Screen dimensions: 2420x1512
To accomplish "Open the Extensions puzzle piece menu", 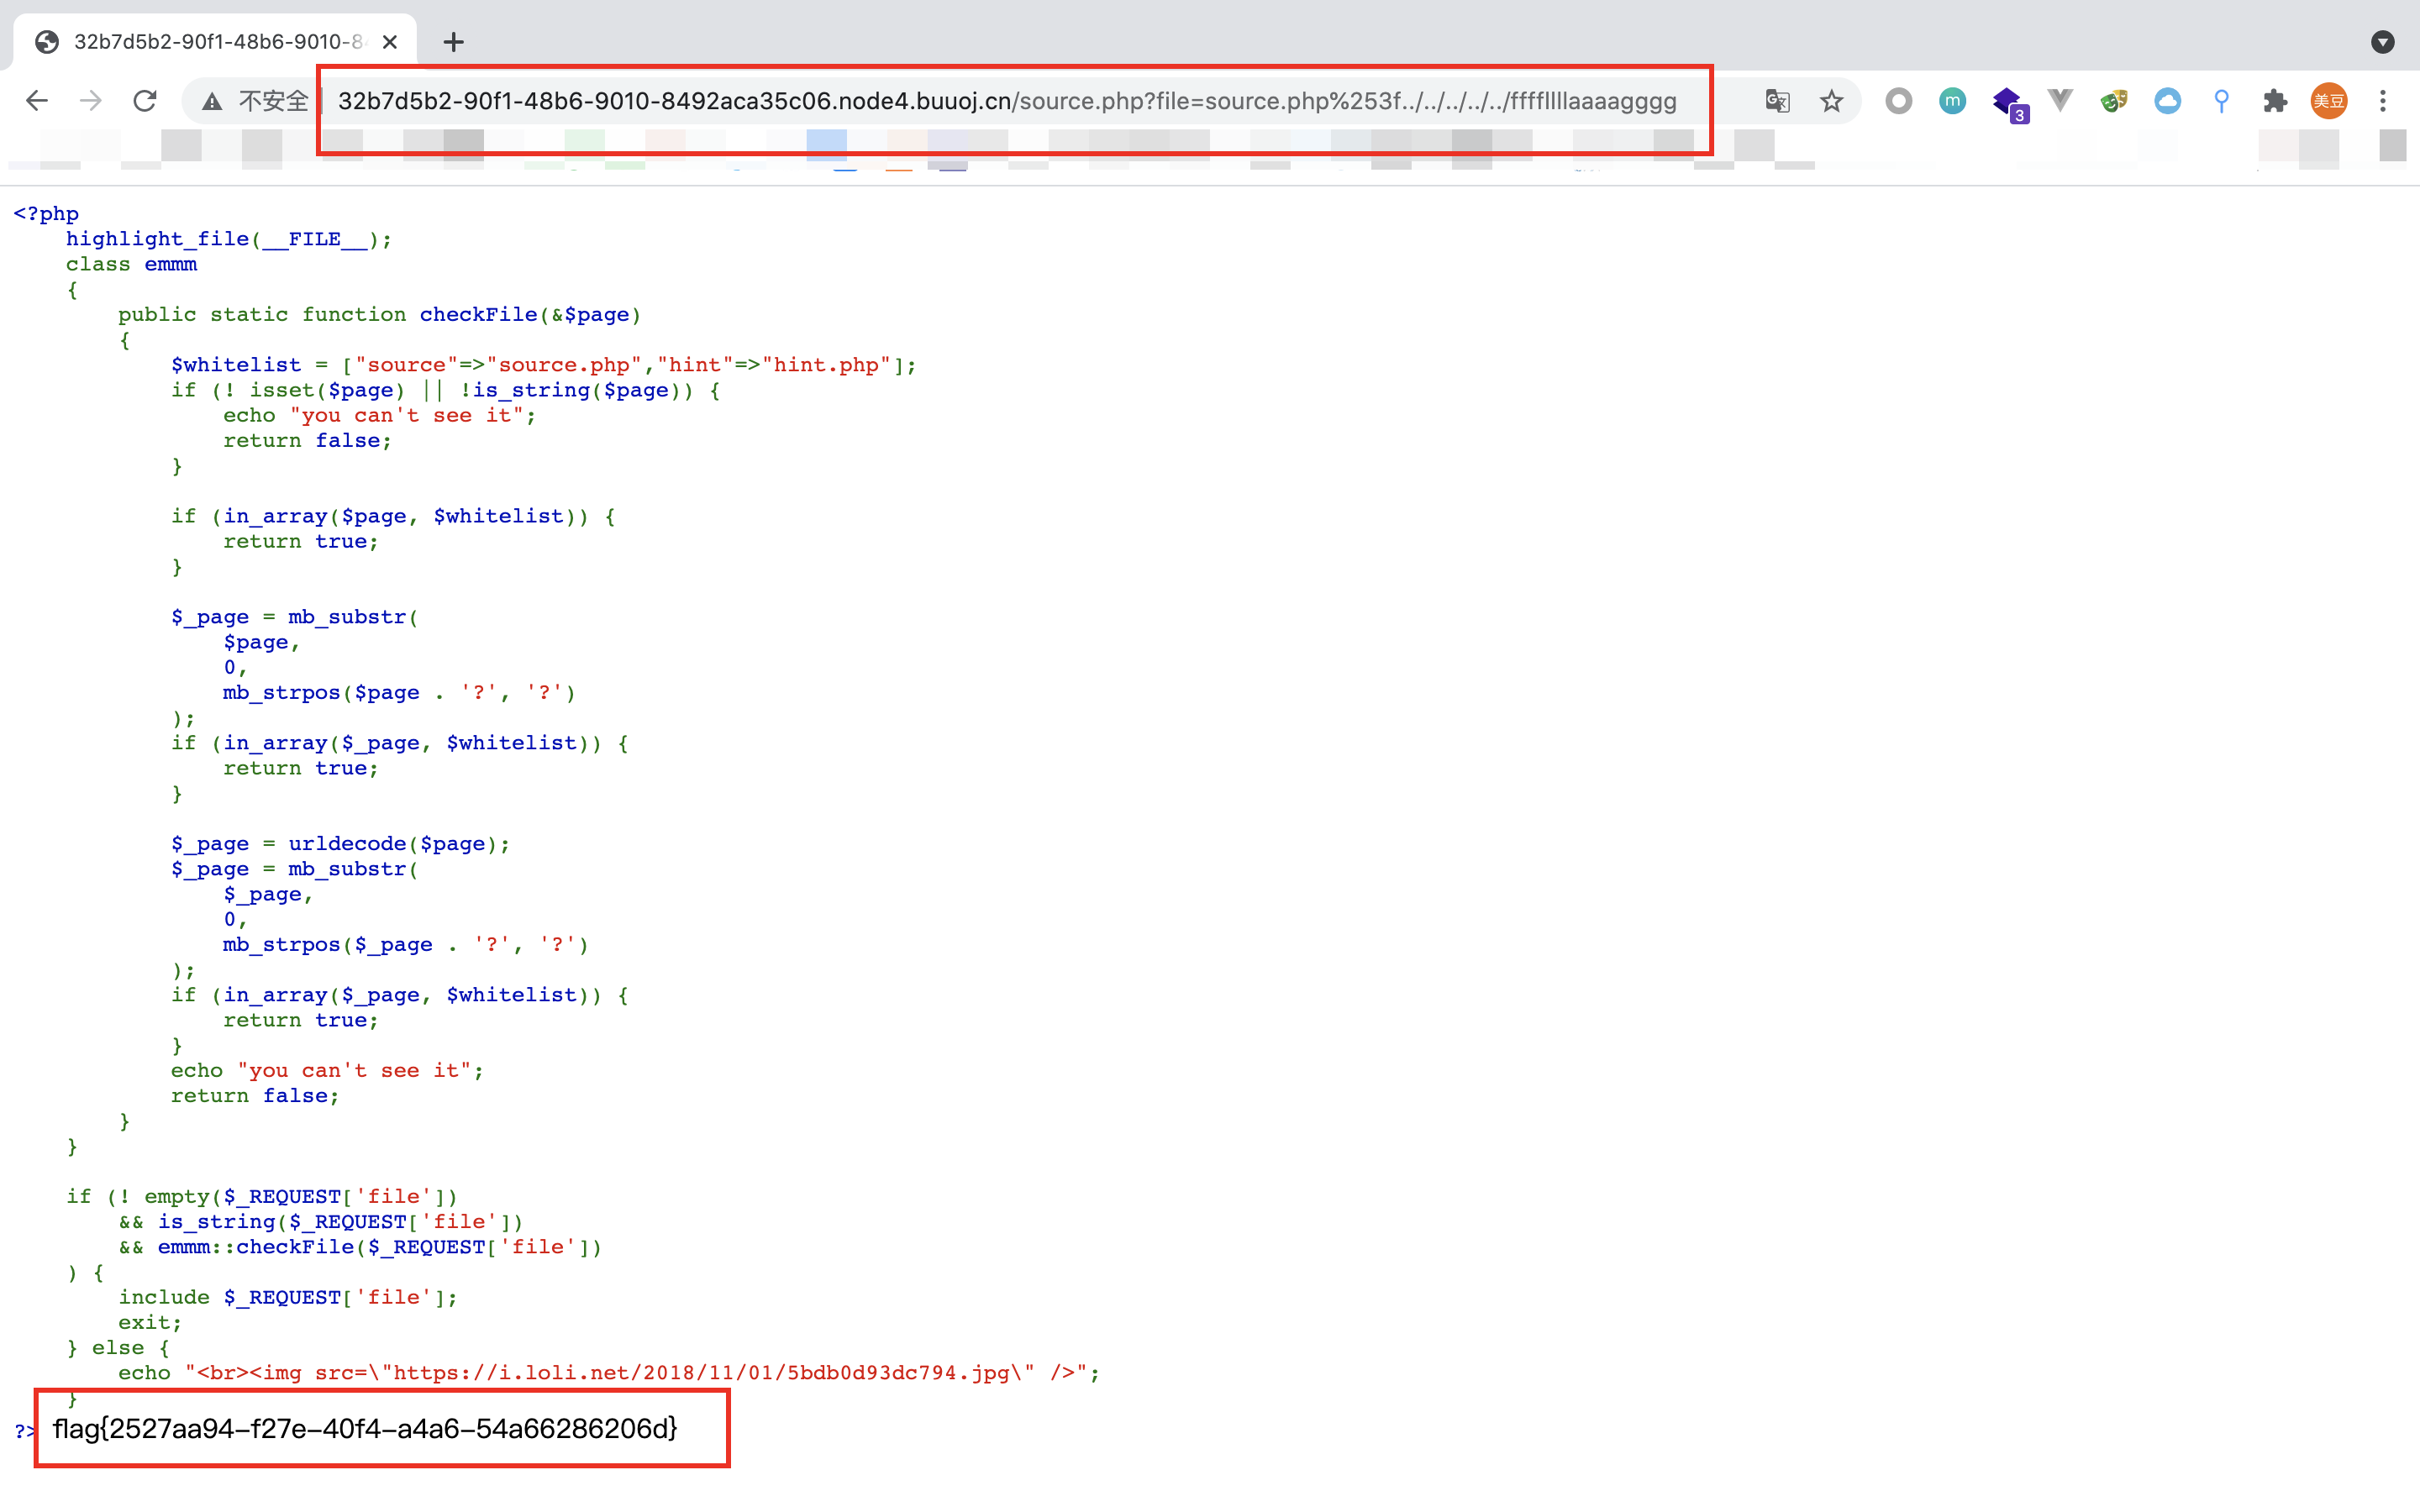I will click(2275, 101).
